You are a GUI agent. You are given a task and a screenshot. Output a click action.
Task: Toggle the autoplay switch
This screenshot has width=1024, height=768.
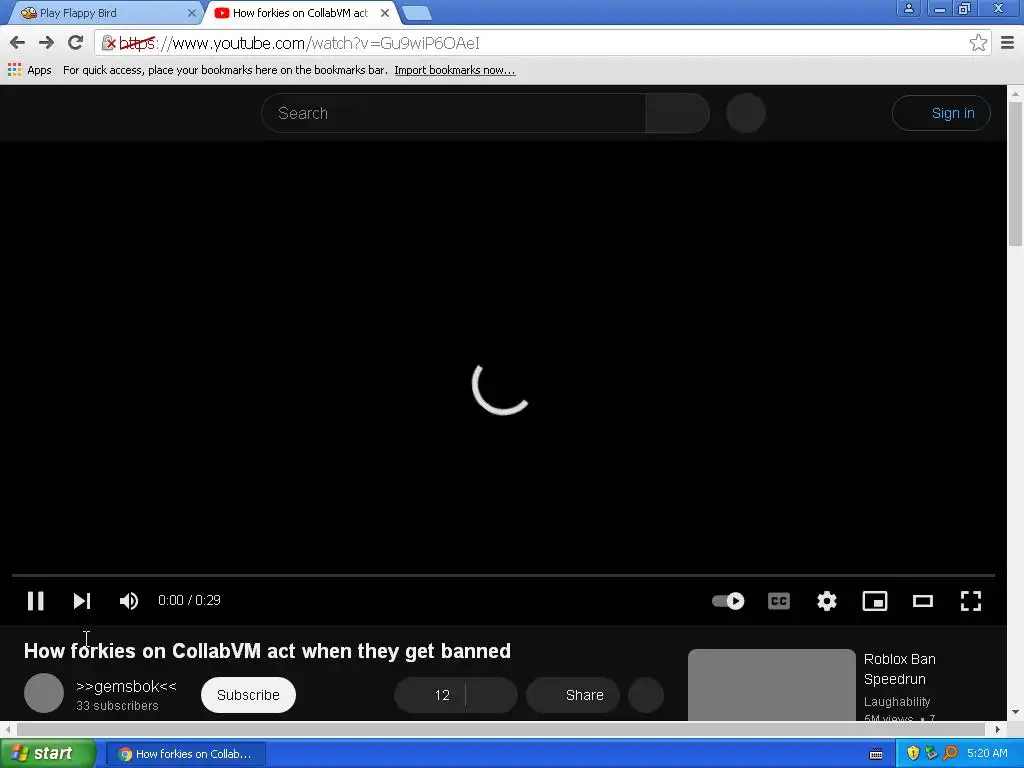point(728,600)
